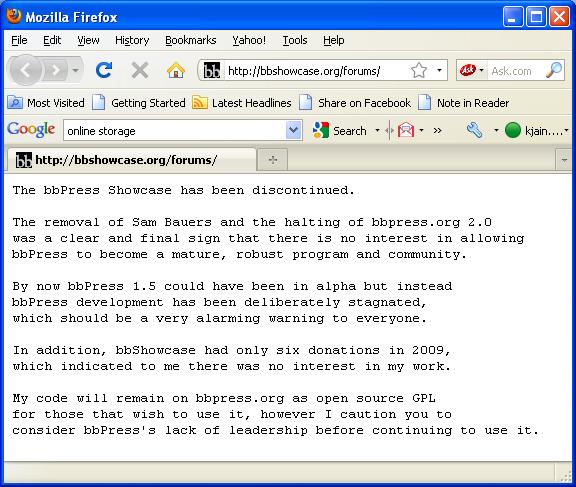Click the Ask search engine icon

468,70
